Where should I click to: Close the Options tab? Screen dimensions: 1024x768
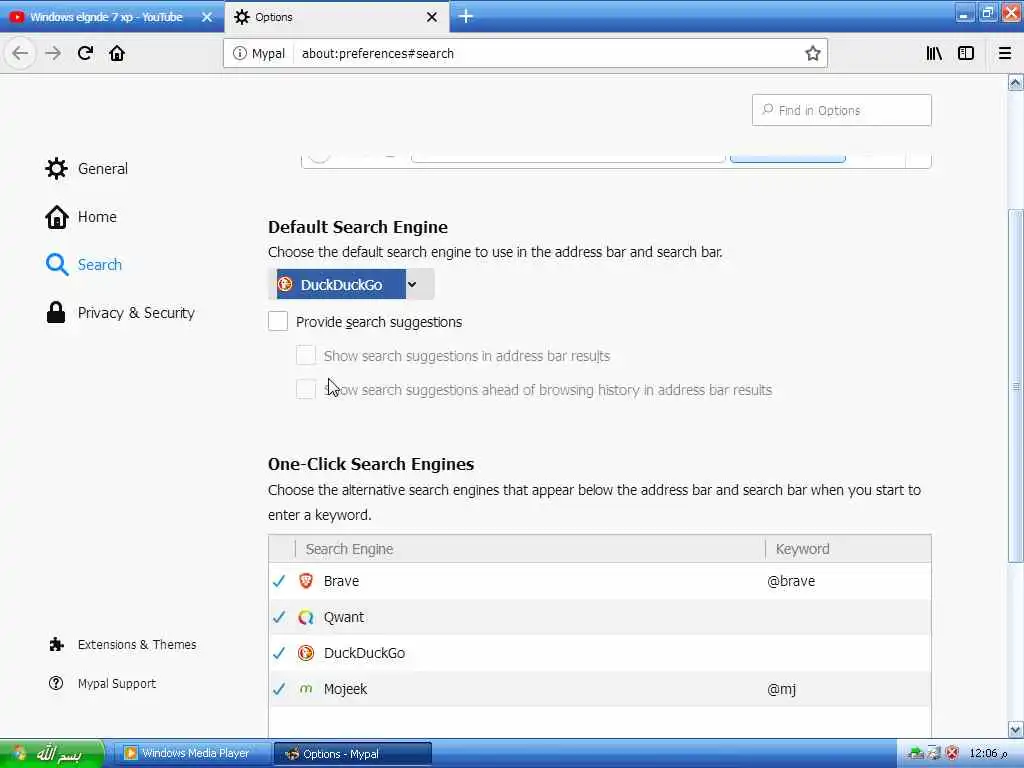(432, 17)
